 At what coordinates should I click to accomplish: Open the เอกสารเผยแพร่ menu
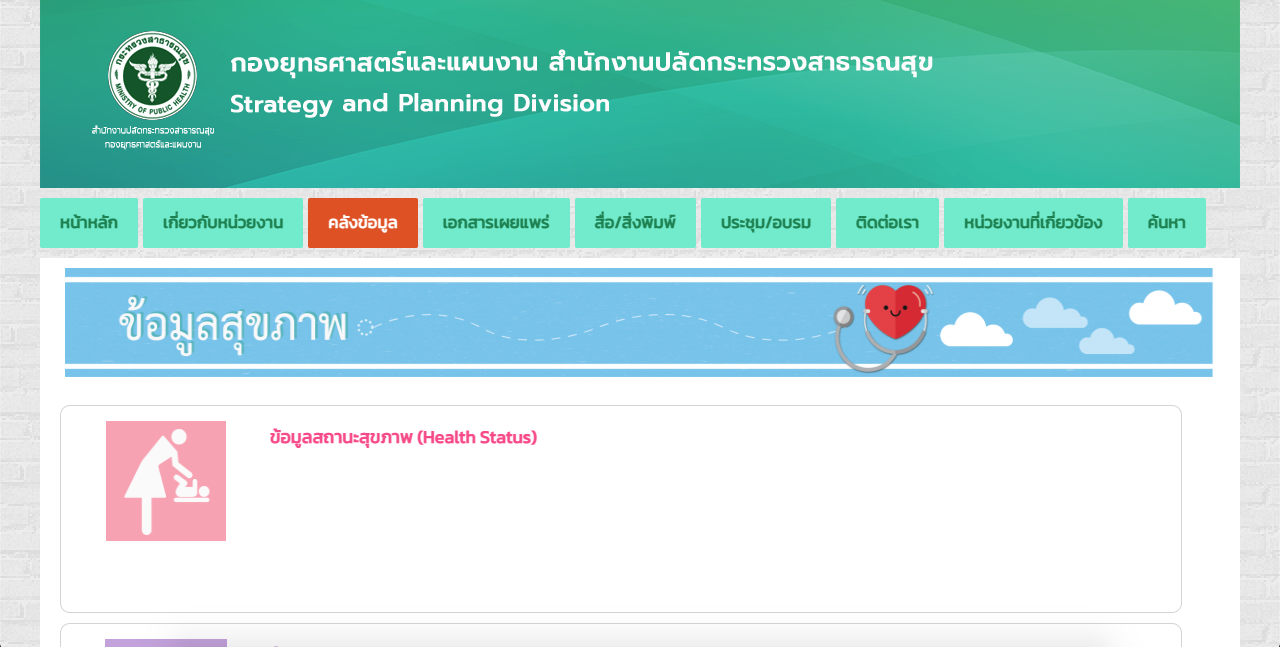[496, 223]
